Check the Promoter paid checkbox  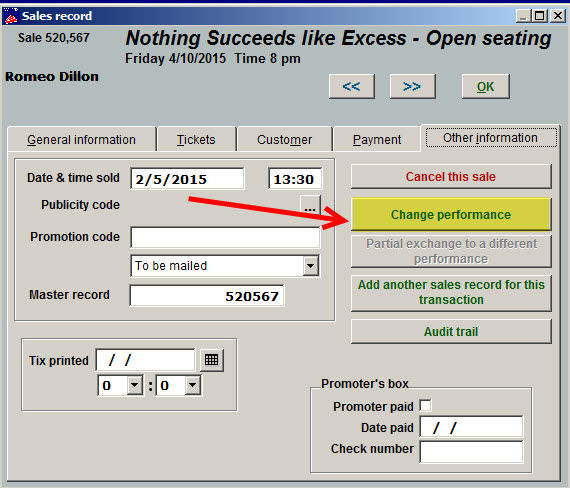click(425, 405)
